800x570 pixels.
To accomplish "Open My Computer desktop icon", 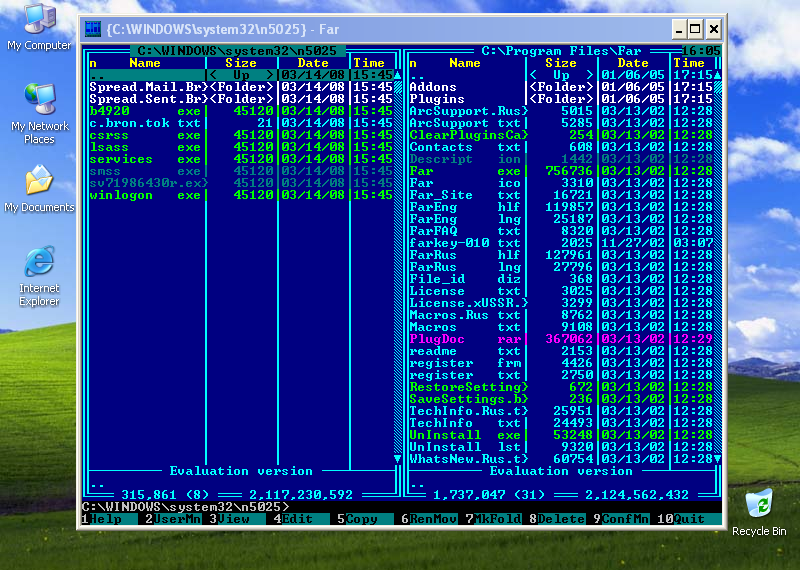I will click(39, 27).
